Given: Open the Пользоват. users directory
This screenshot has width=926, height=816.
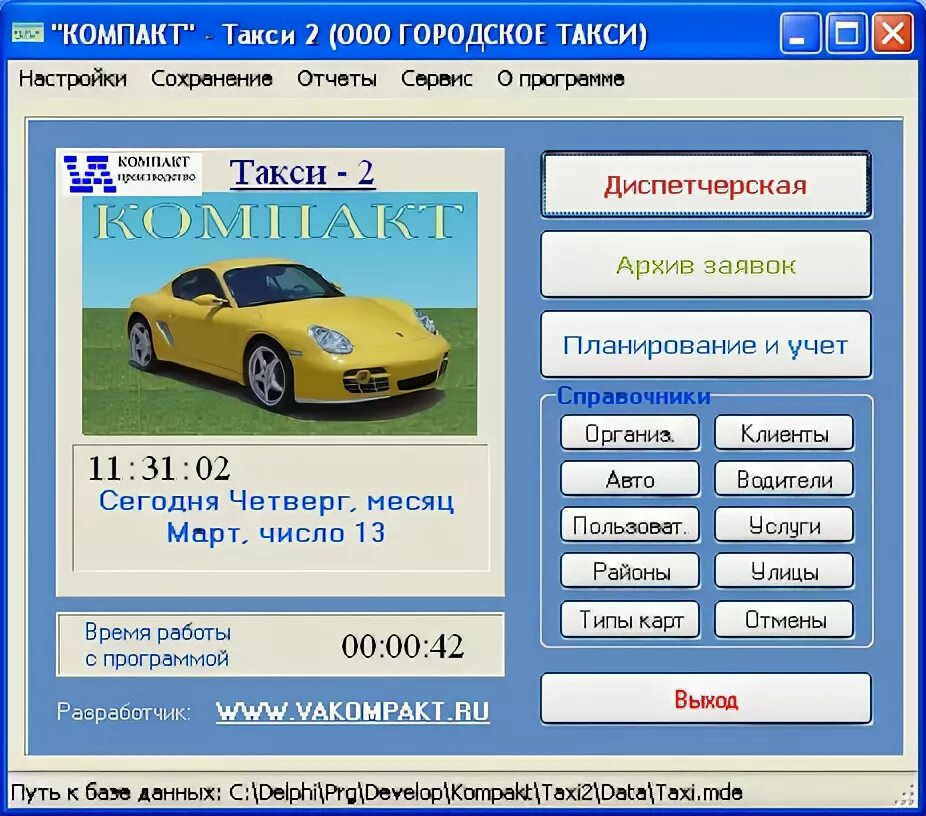Looking at the screenshot, I should coord(628,524).
